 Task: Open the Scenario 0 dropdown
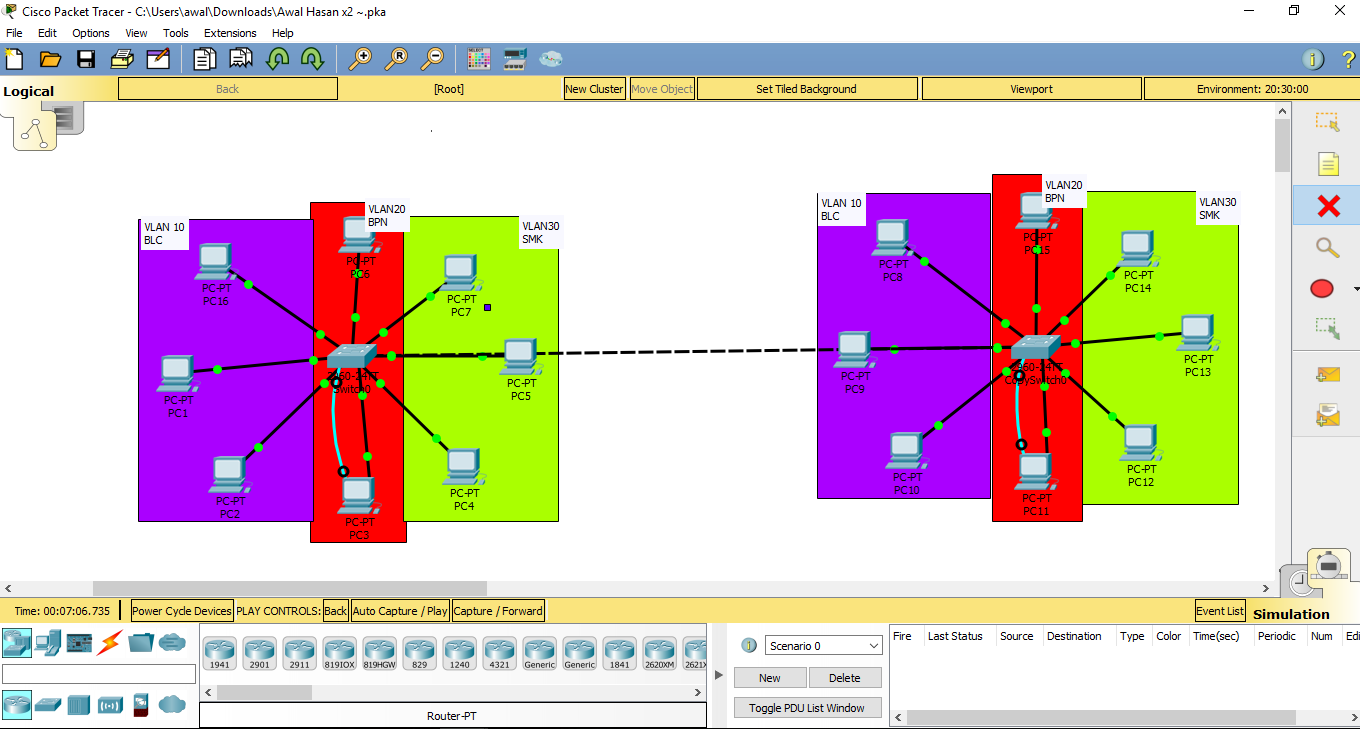[x=822, y=645]
